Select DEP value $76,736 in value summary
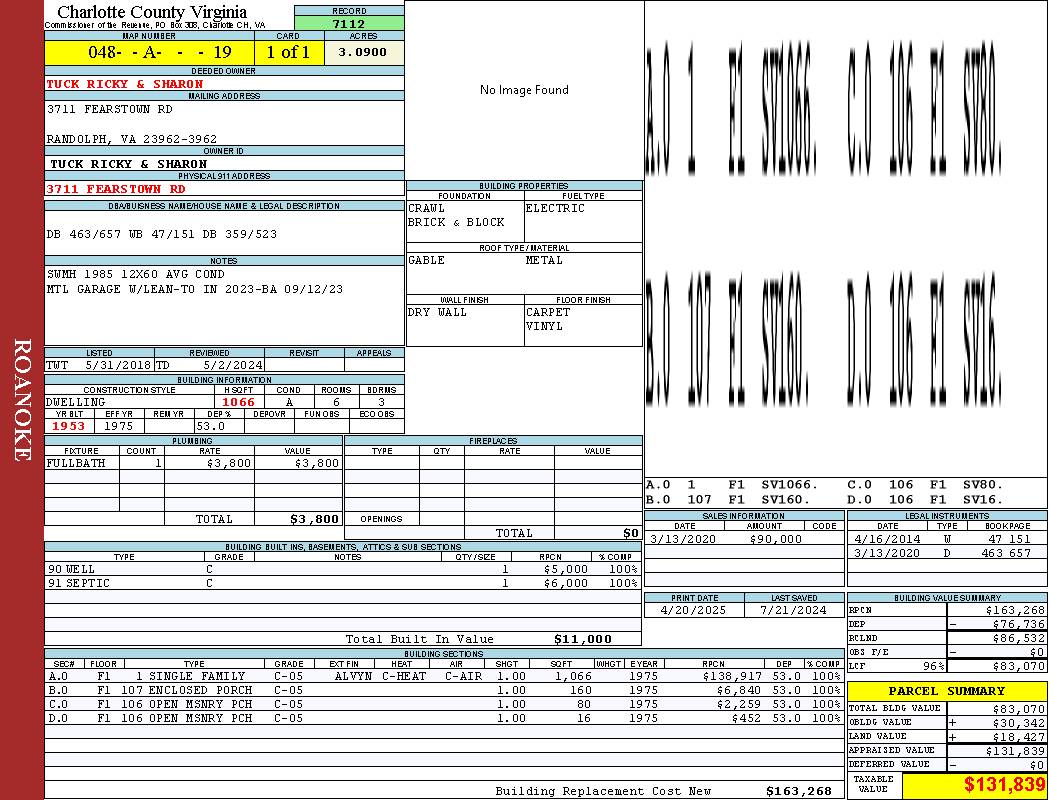 pos(1019,625)
